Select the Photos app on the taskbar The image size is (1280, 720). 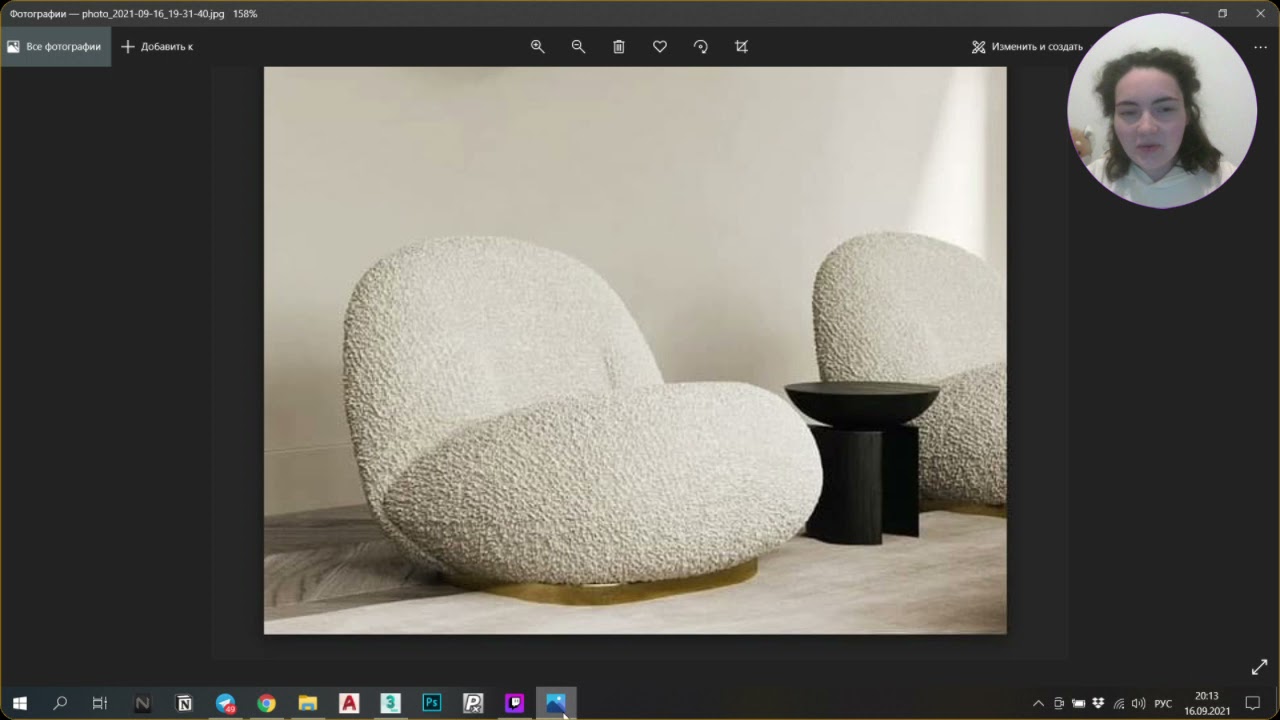[x=556, y=703]
